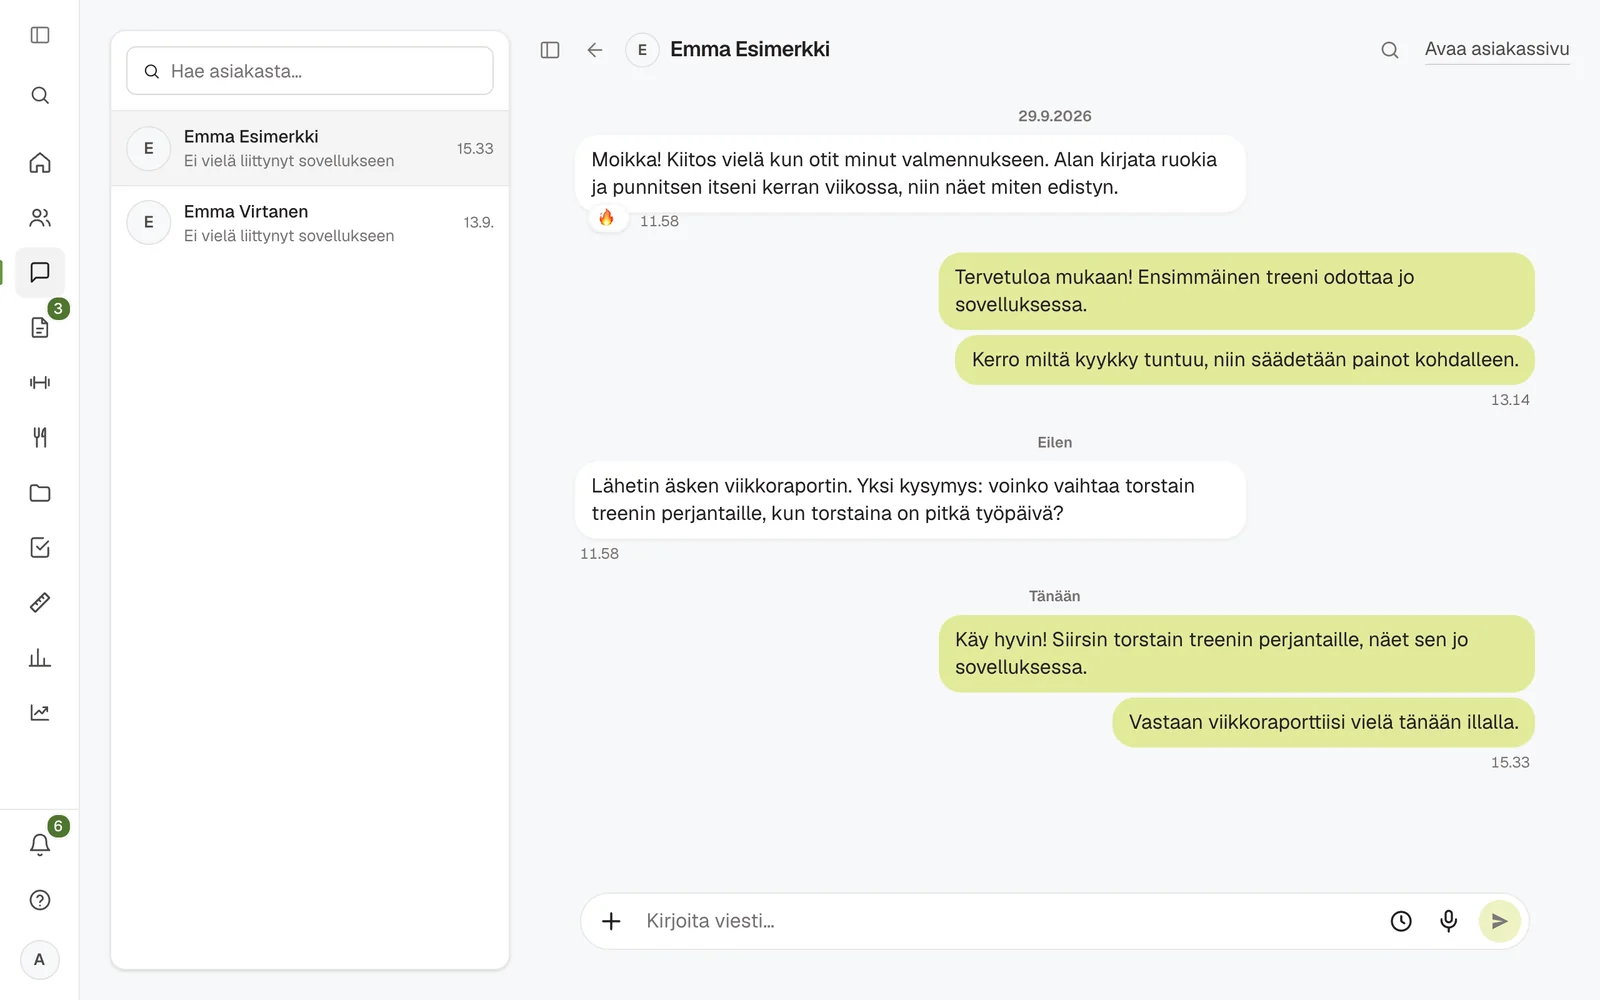Click message 'Vastaan viikkoraporttiisi vielä tänään illalla.'
This screenshot has height=1000, width=1600.
pos(1323,722)
